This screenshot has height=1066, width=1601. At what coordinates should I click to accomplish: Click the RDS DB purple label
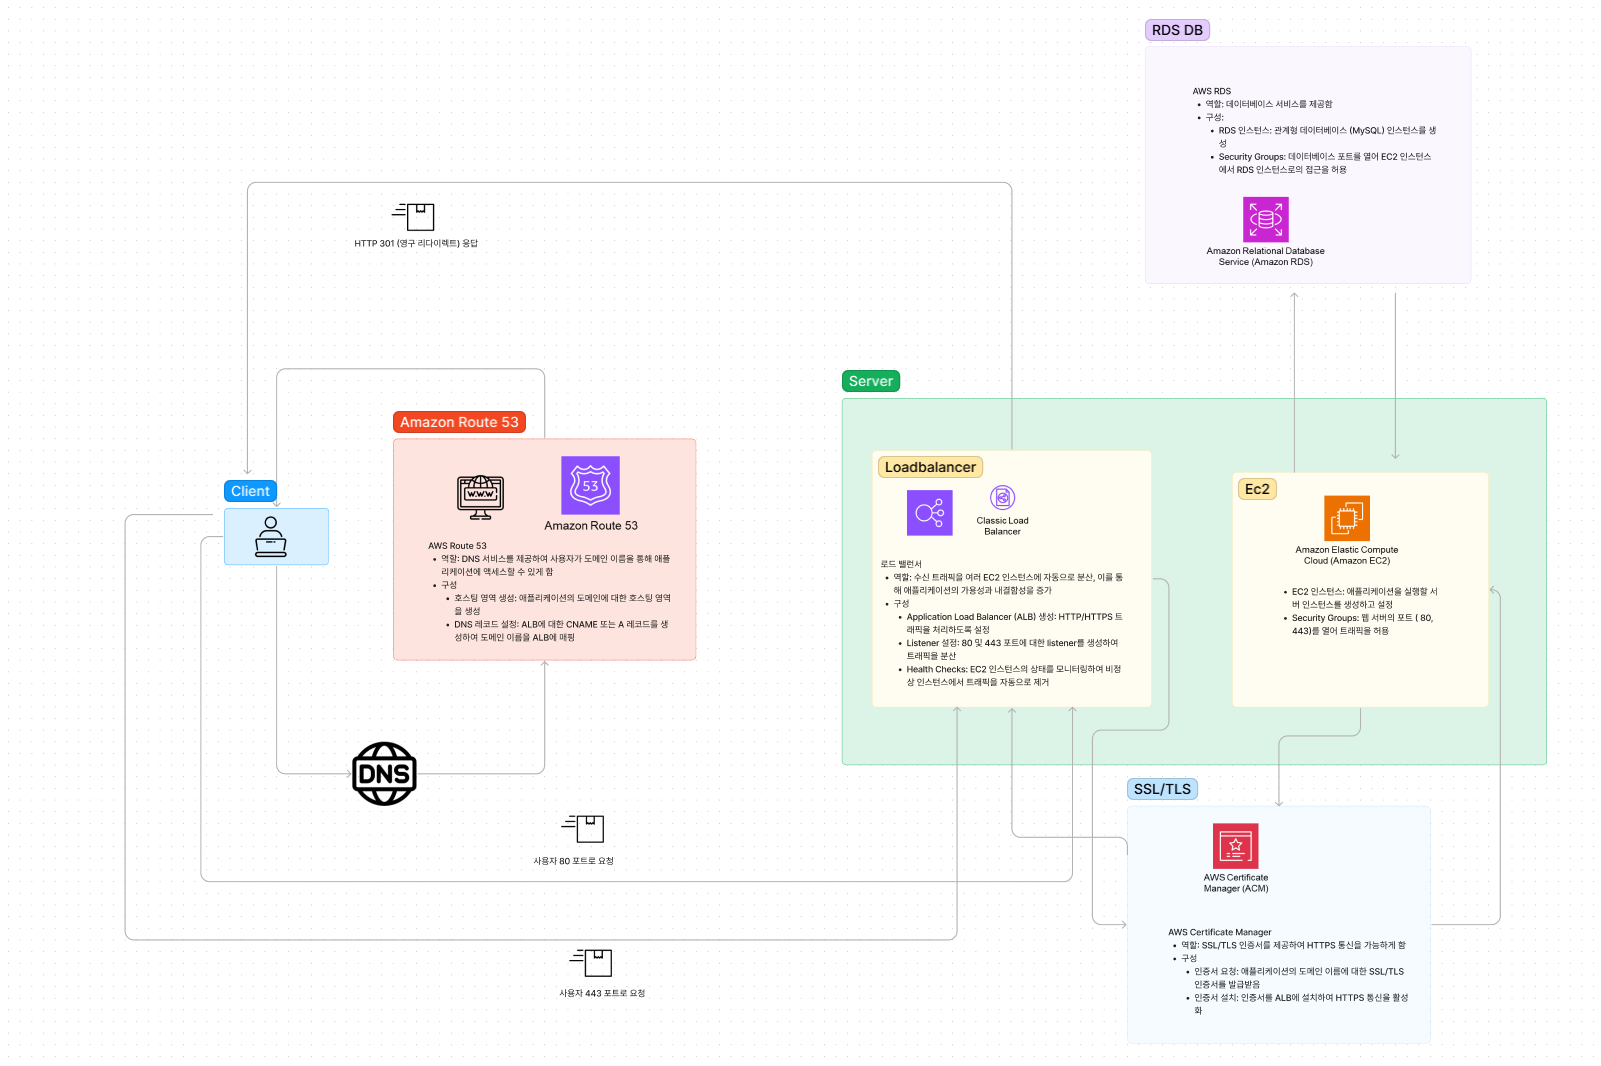[1177, 30]
